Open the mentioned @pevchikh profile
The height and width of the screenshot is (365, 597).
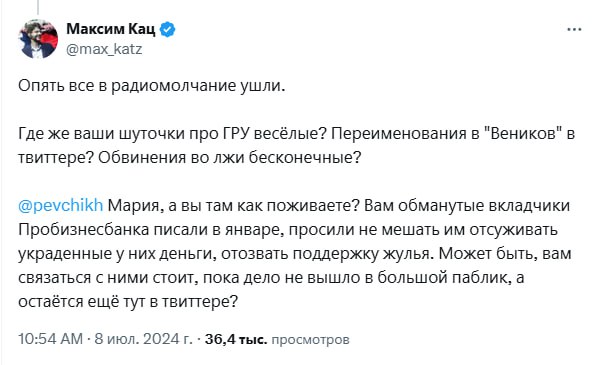tap(61, 206)
